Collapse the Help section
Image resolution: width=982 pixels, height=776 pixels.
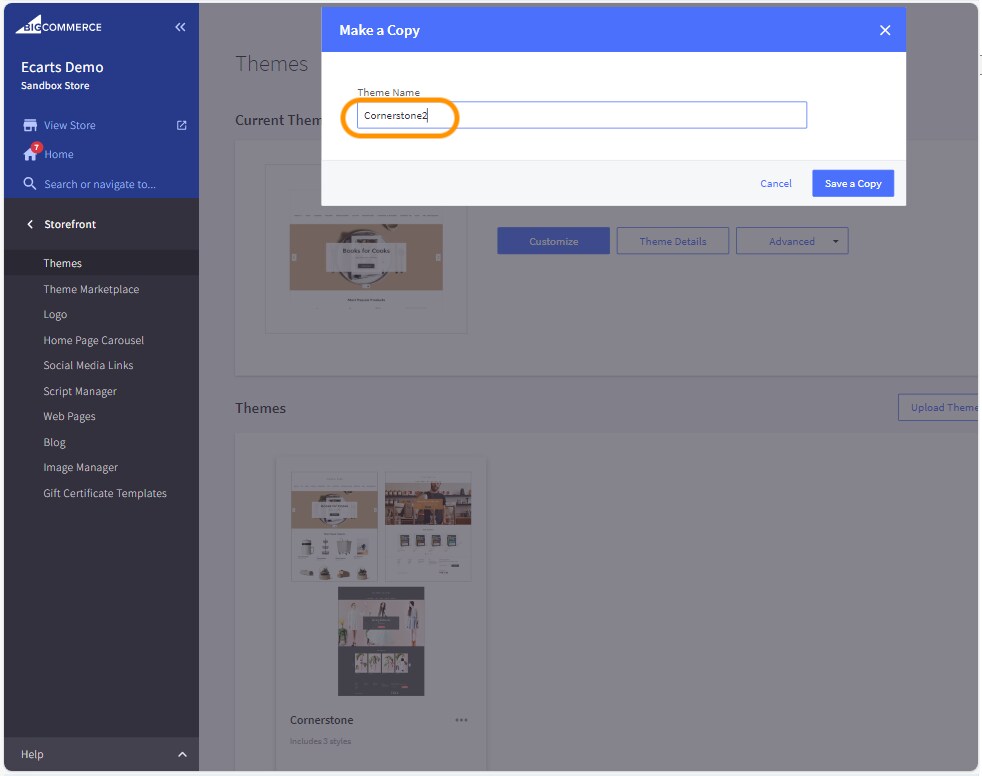[182, 754]
